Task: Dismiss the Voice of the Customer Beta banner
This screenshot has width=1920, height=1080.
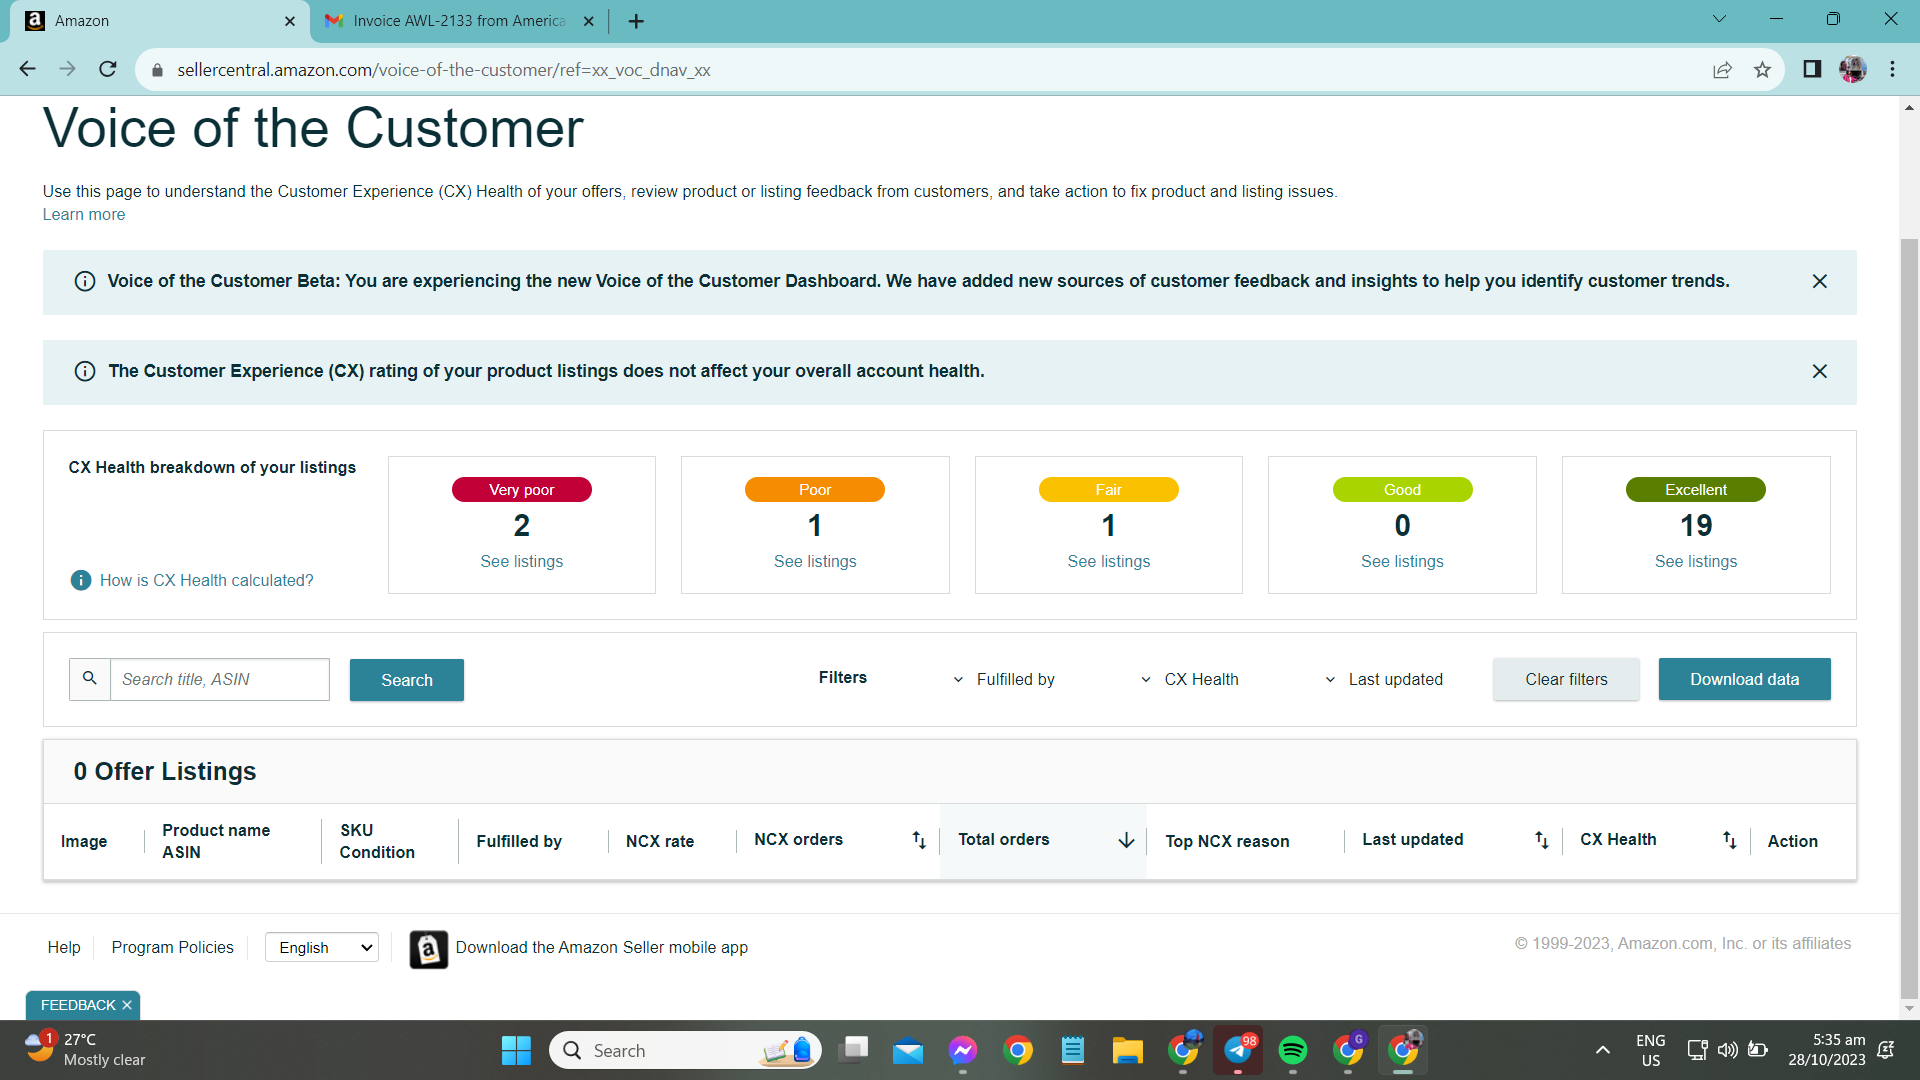Action: (1820, 282)
